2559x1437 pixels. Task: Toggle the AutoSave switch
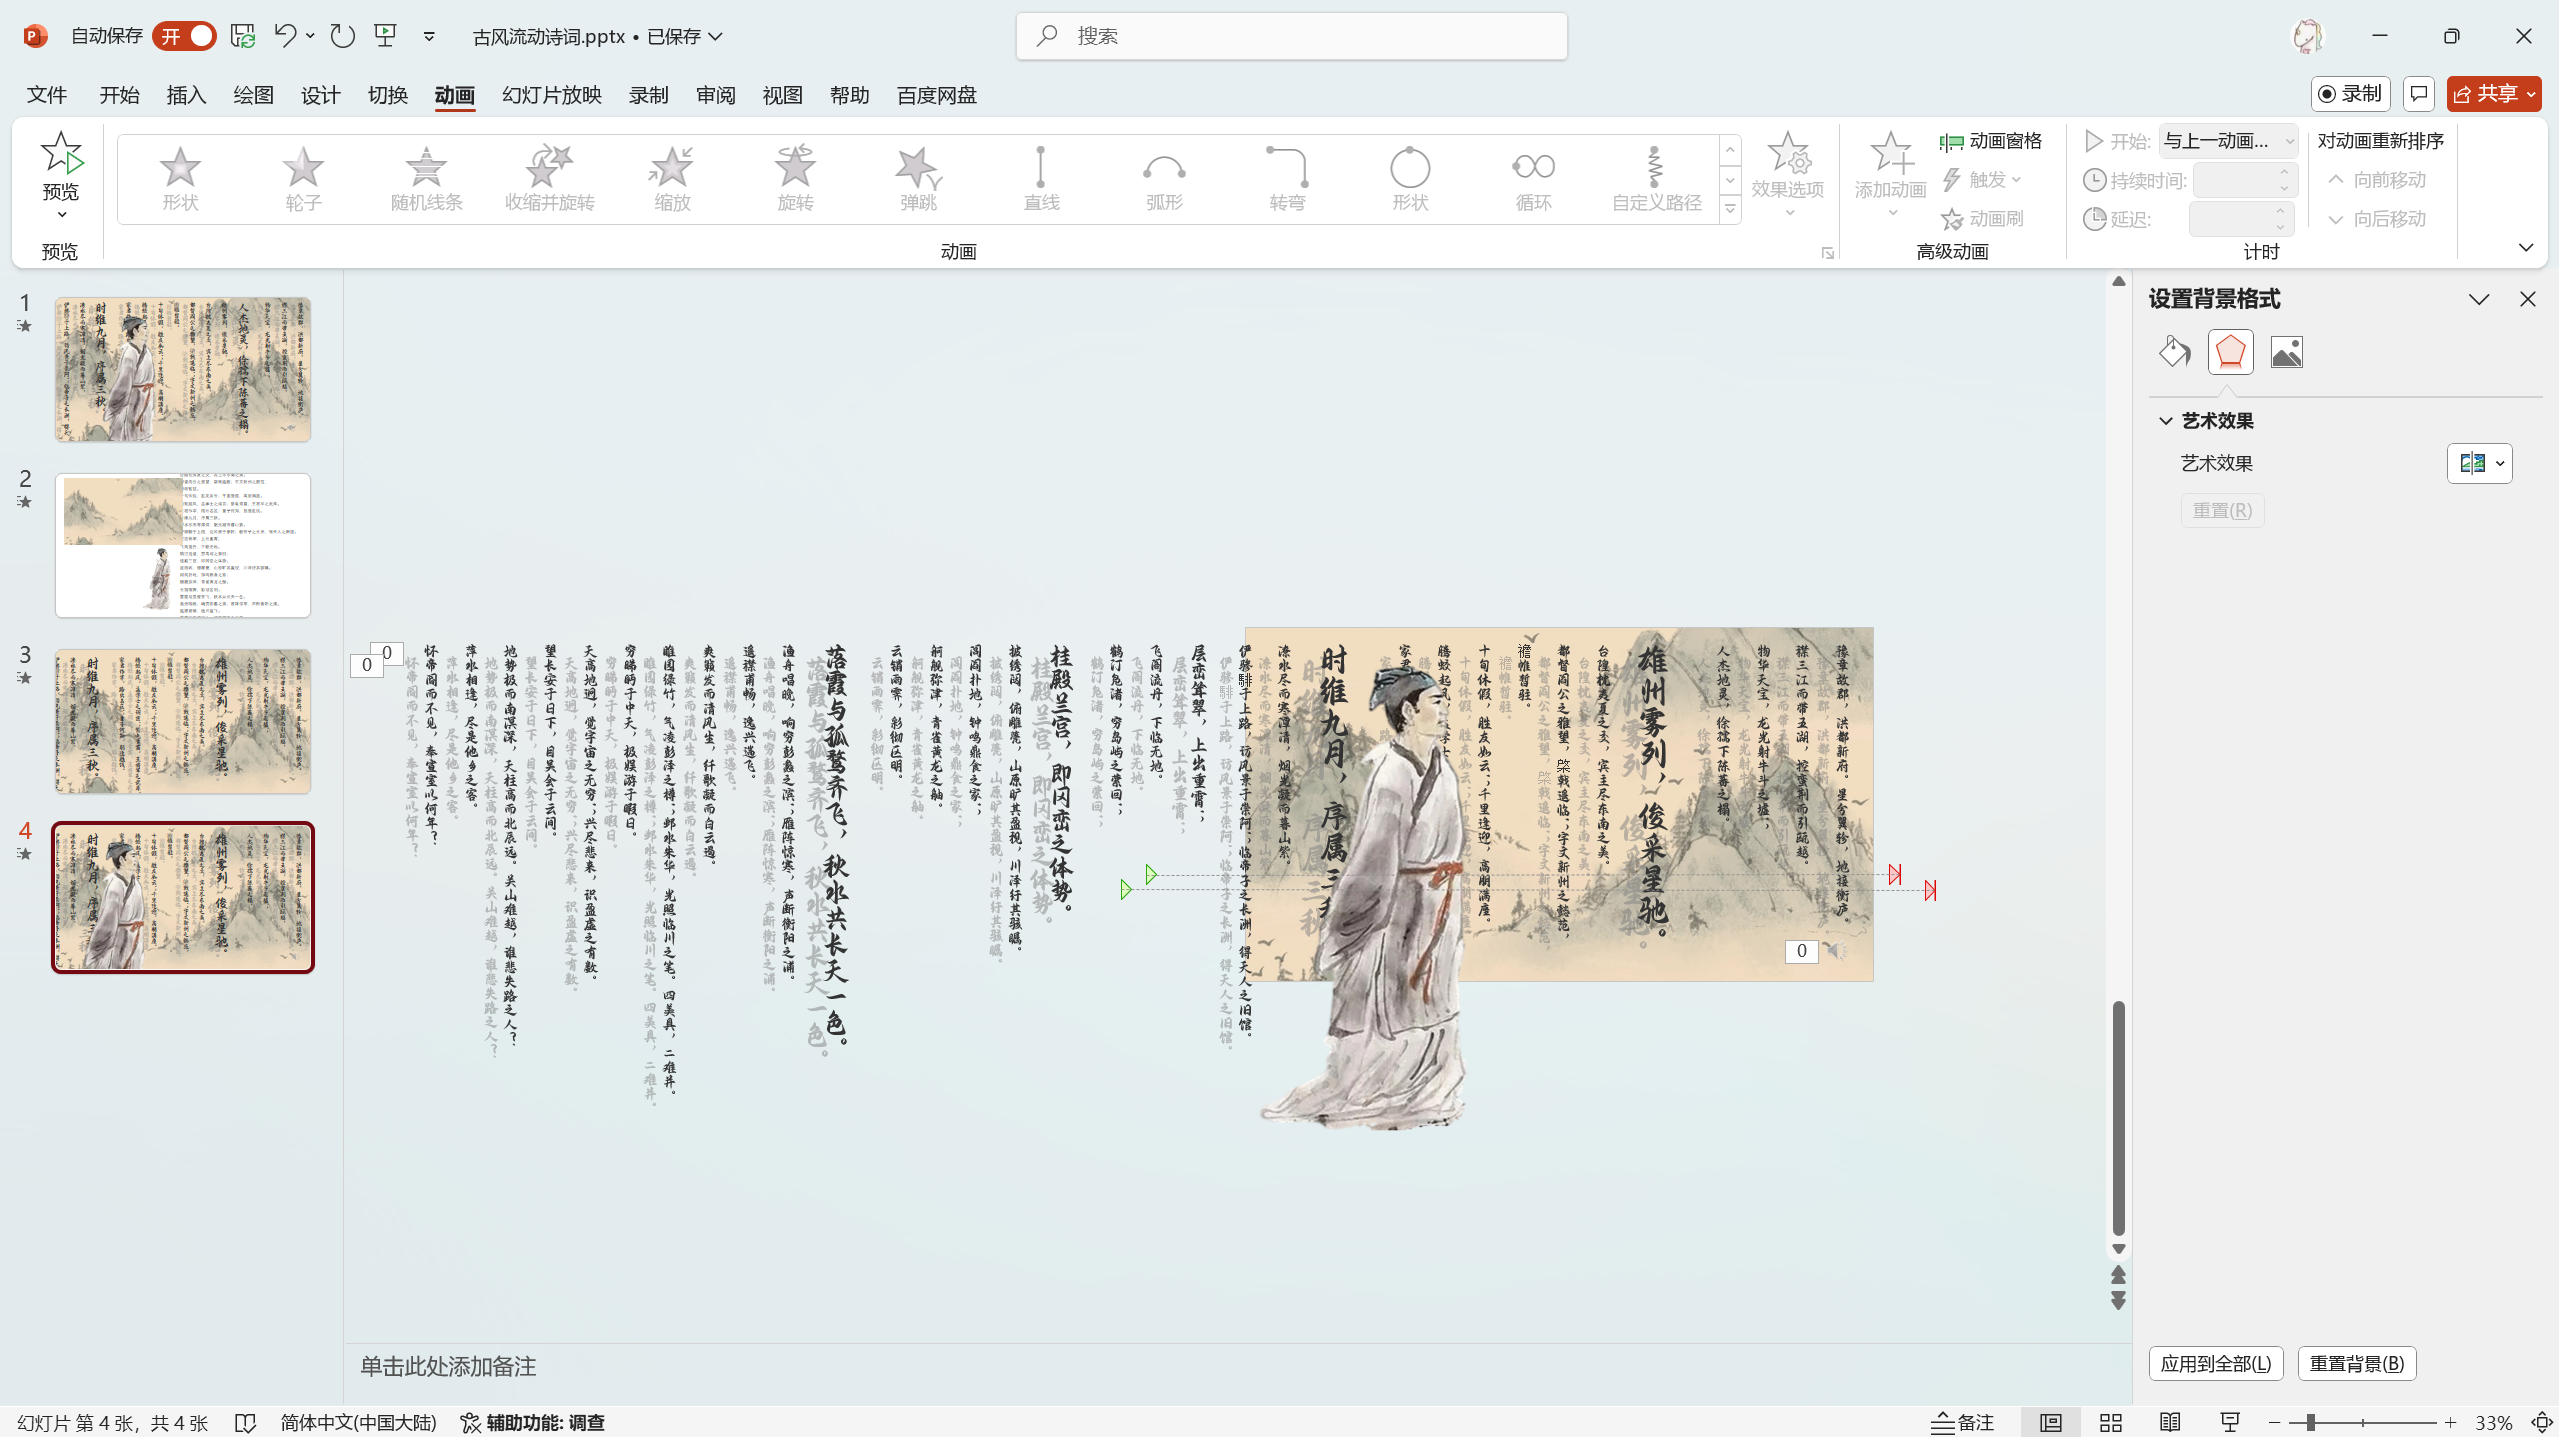click(184, 36)
